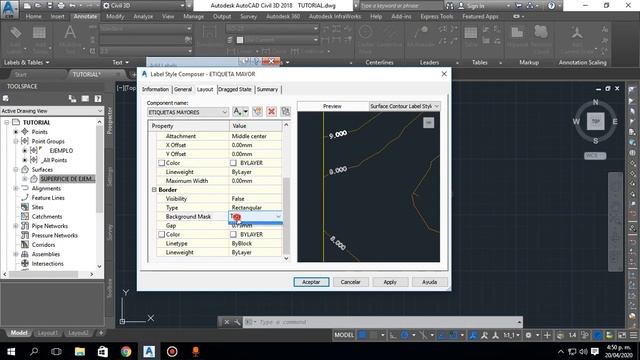
Task: Open the Surface Contour Label Style preview dropdown
Action: [x=404, y=106]
